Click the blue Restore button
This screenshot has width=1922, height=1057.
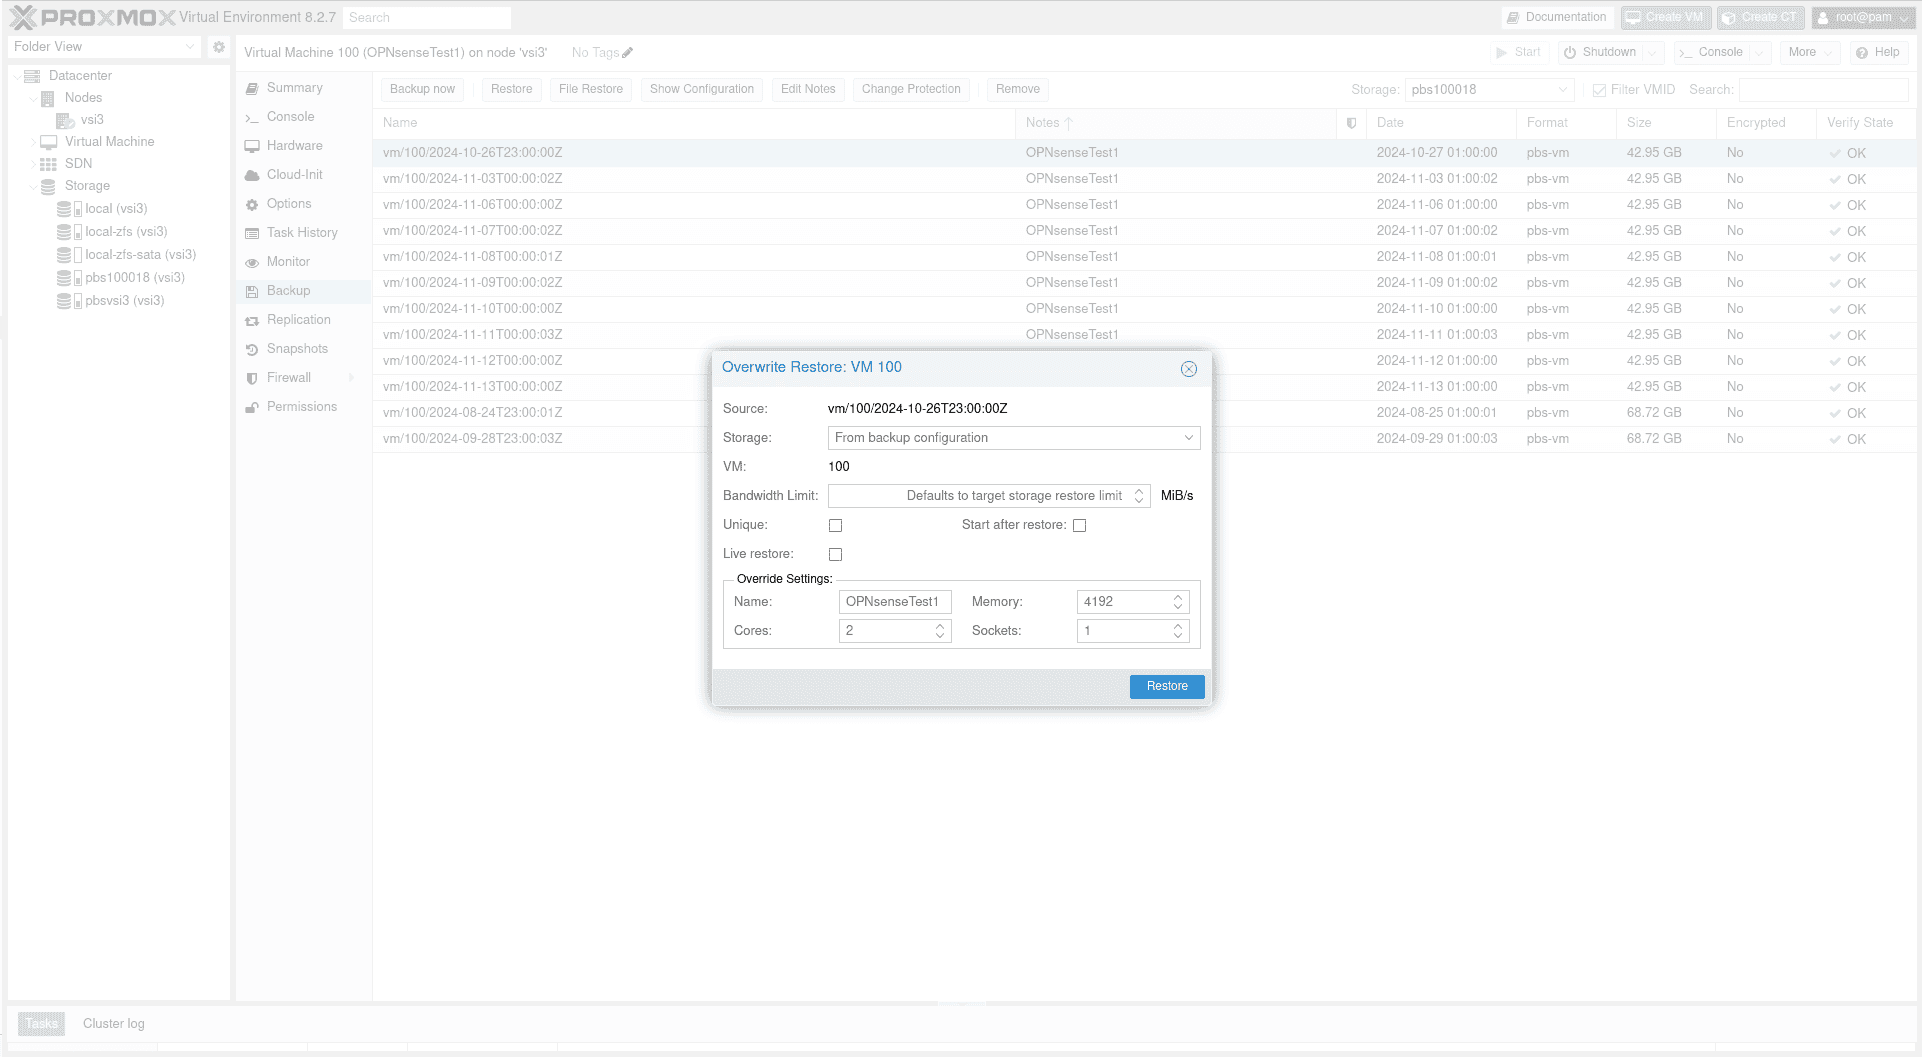pos(1166,686)
